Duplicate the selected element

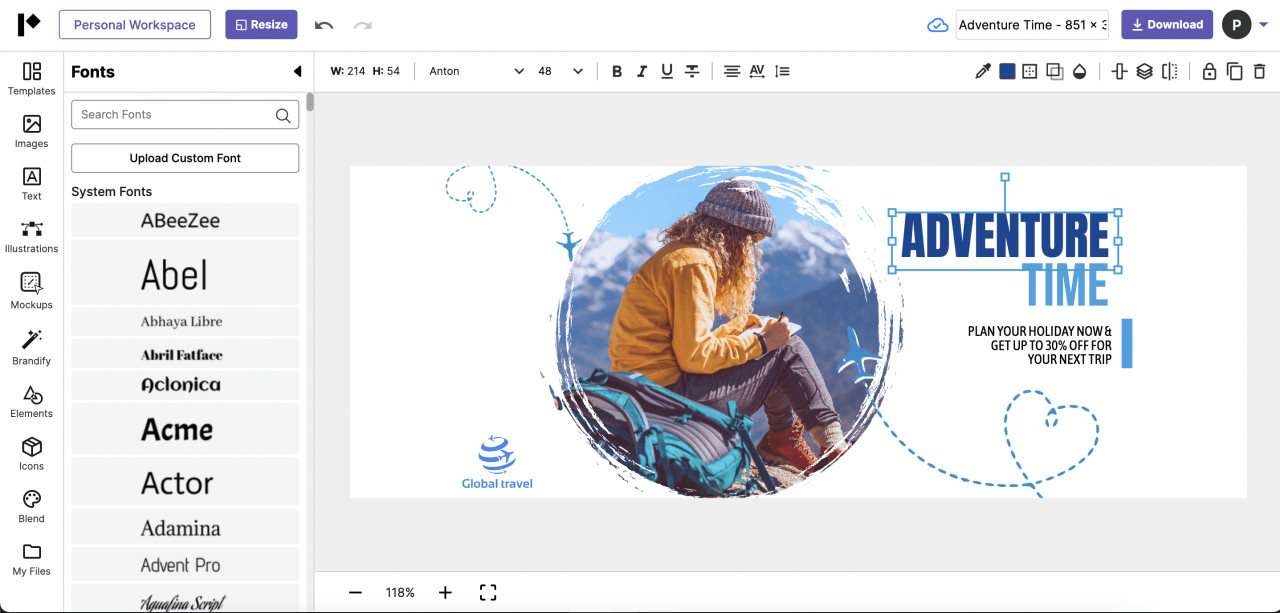(1234, 71)
